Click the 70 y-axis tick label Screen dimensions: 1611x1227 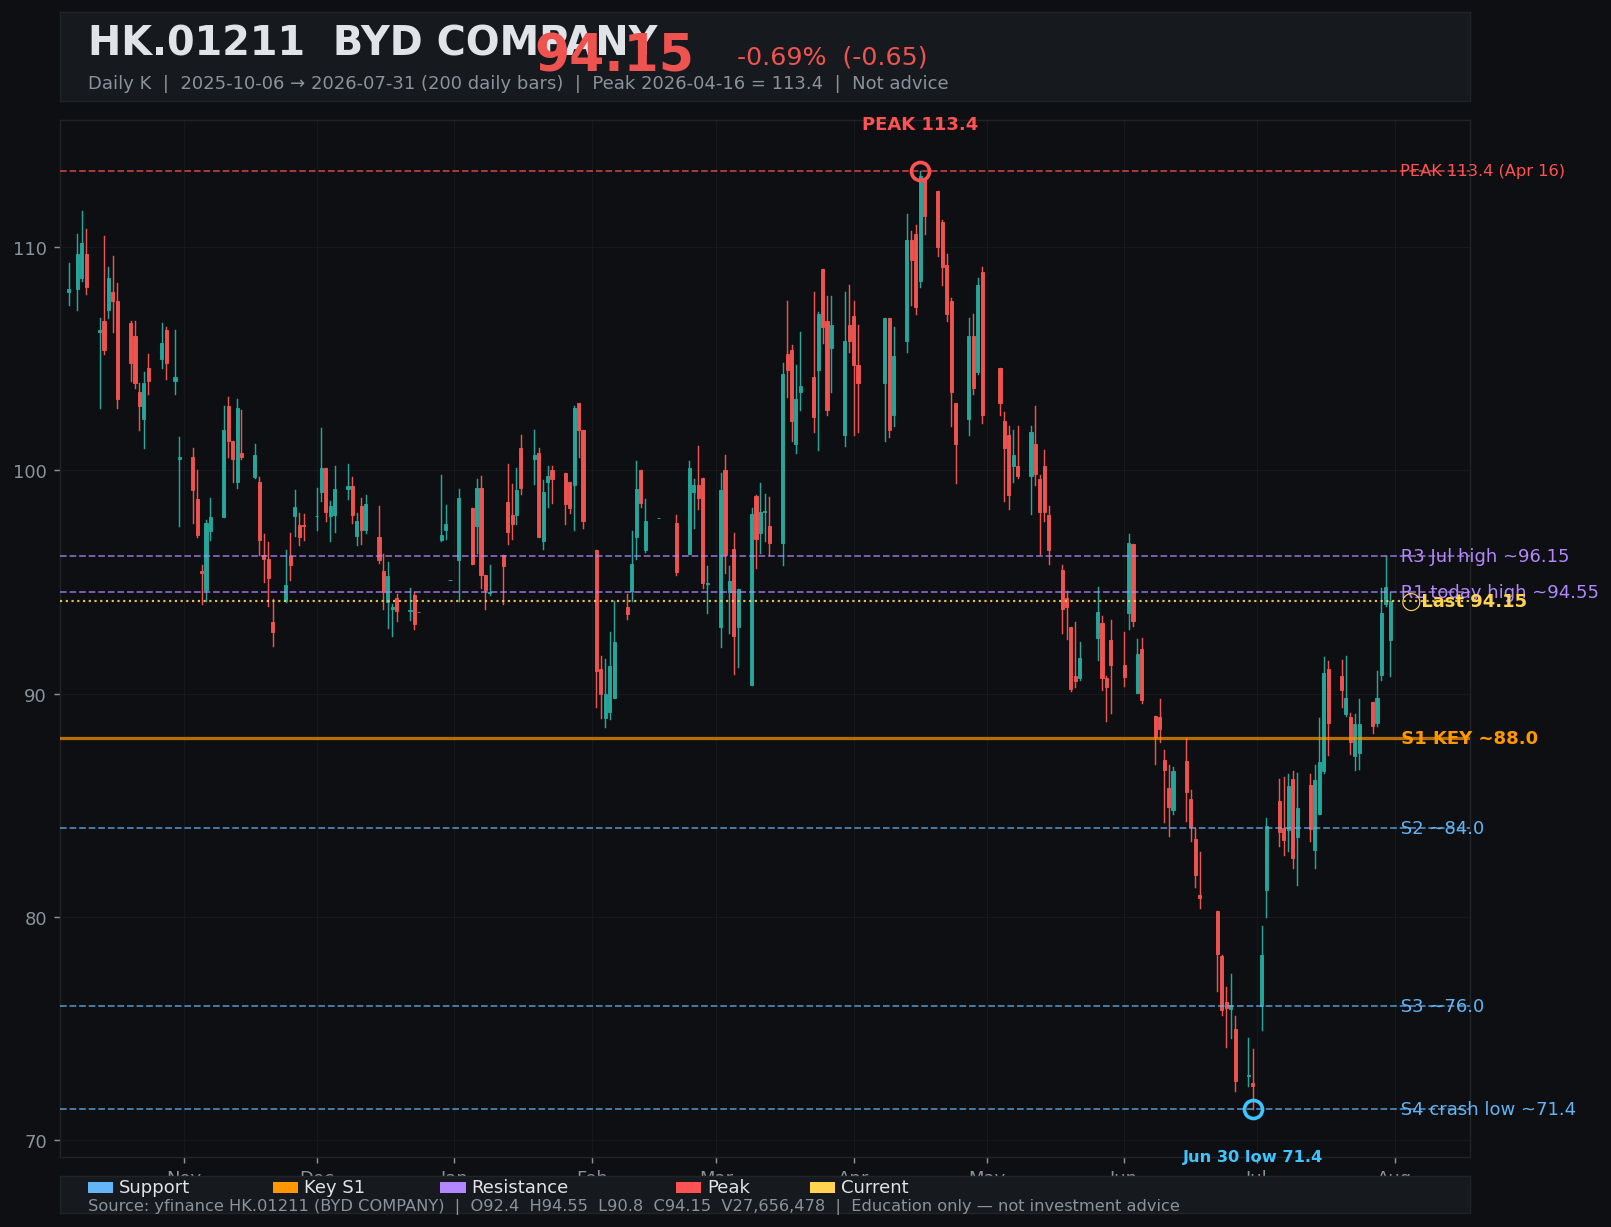(x=36, y=1142)
